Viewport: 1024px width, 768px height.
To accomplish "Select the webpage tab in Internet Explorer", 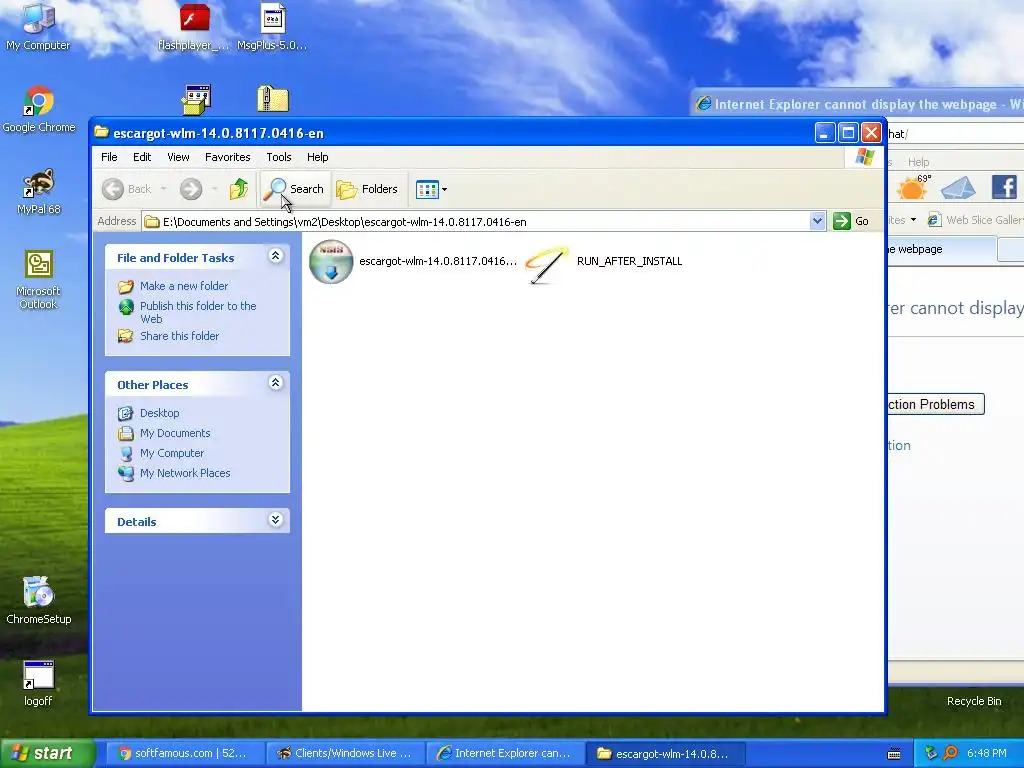I will (x=941, y=249).
